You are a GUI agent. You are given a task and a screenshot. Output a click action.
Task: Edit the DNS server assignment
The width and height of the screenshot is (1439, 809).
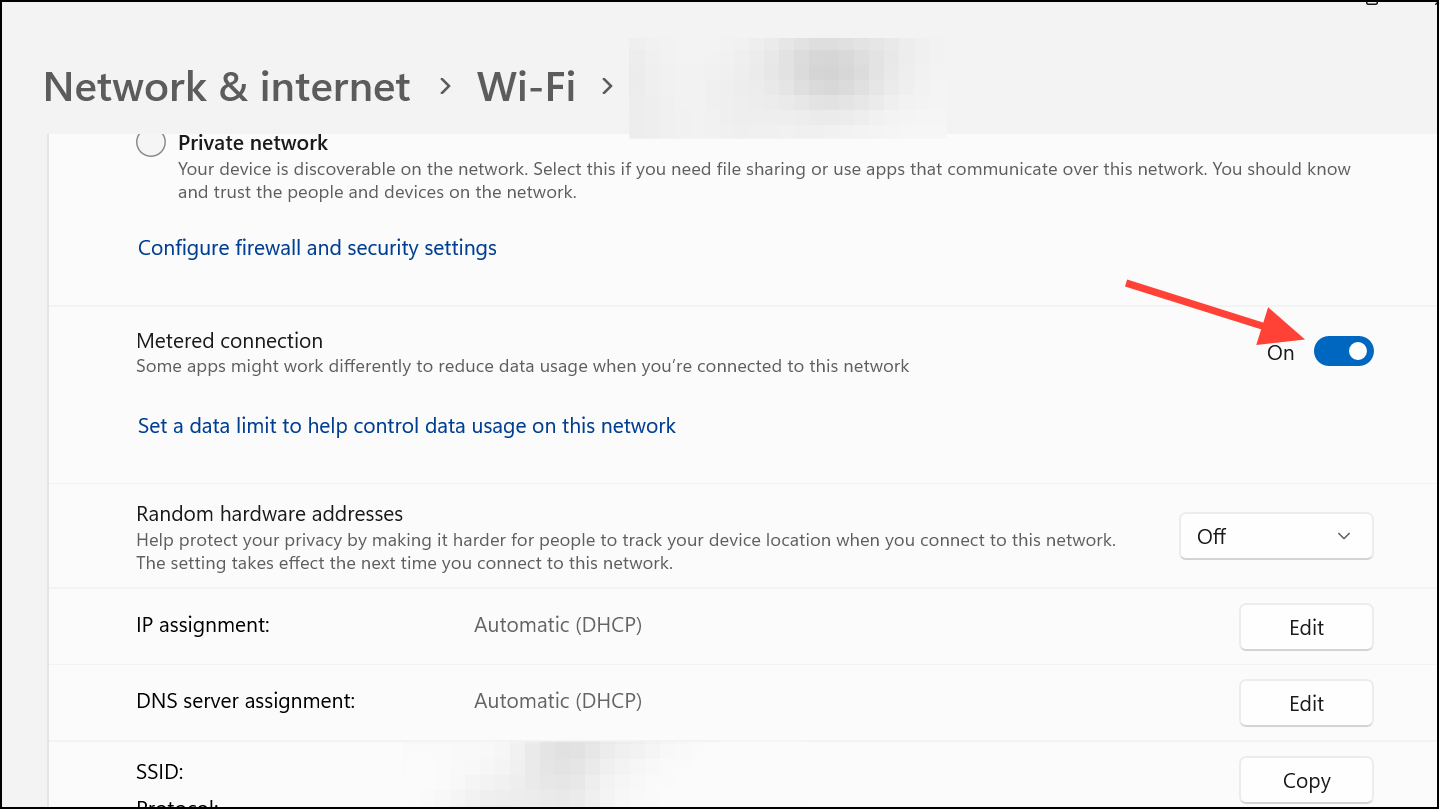point(1306,703)
